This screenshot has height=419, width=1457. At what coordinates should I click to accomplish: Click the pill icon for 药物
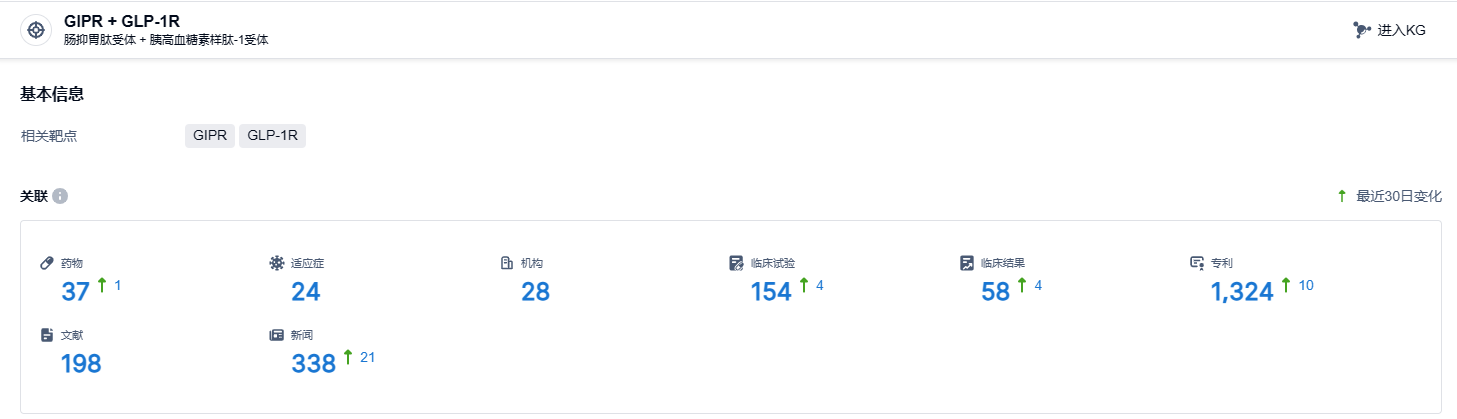46,263
